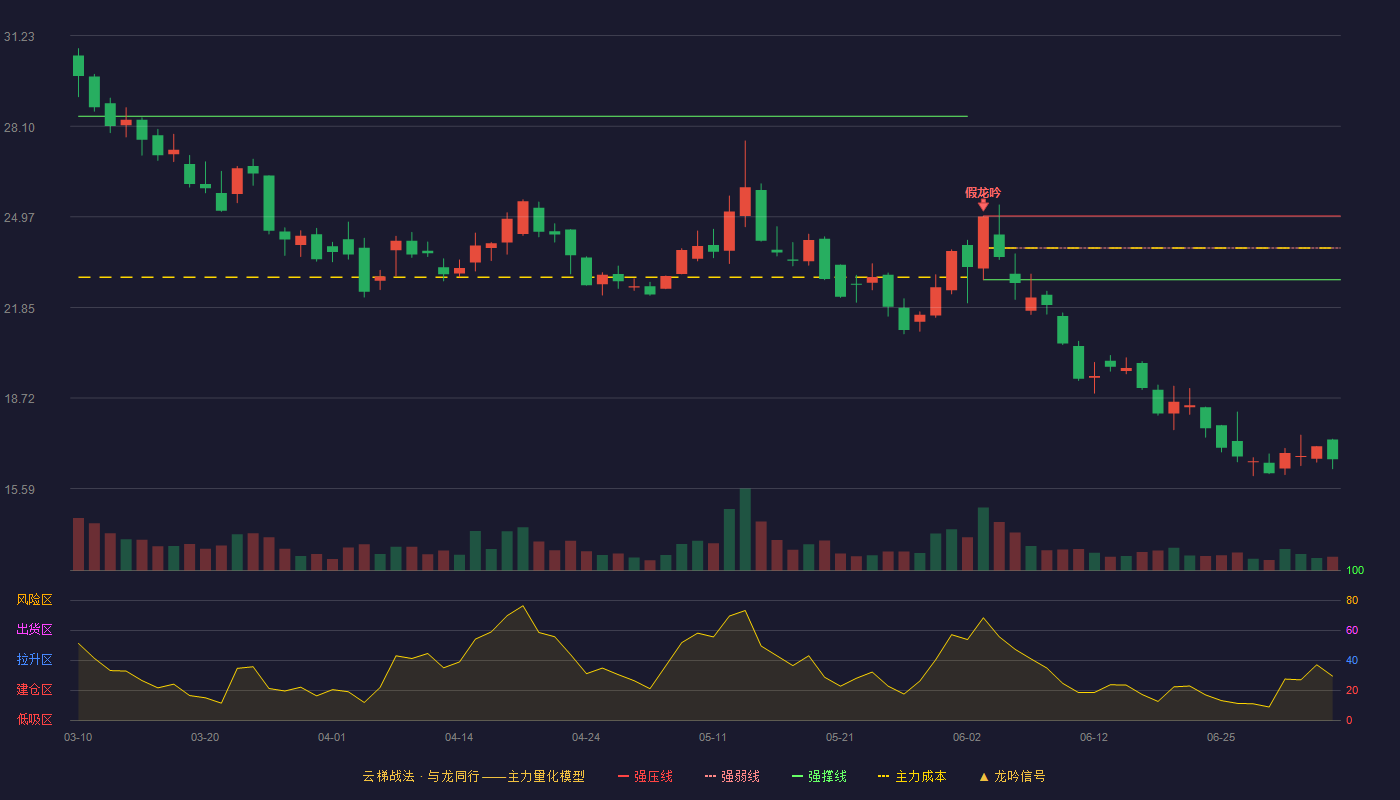Click the 04-14 date label
Viewport: 1400px width, 800px height.
pyautogui.click(x=459, y=737)
